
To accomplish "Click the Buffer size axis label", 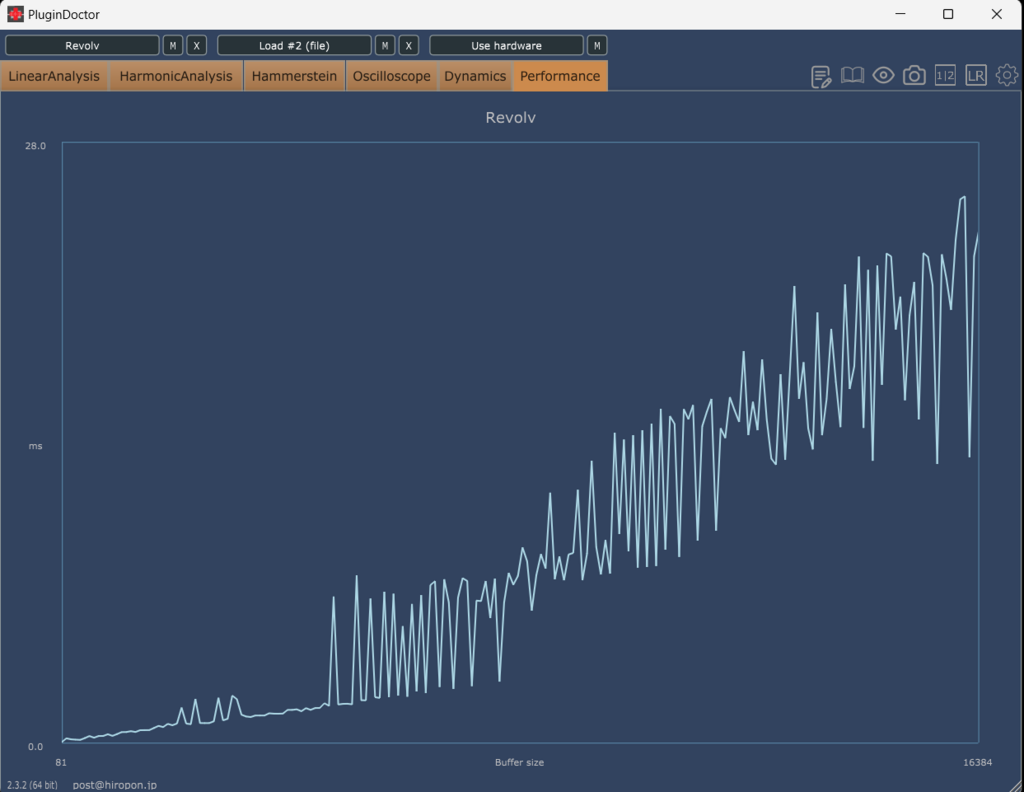I will (x=519, y=762).
